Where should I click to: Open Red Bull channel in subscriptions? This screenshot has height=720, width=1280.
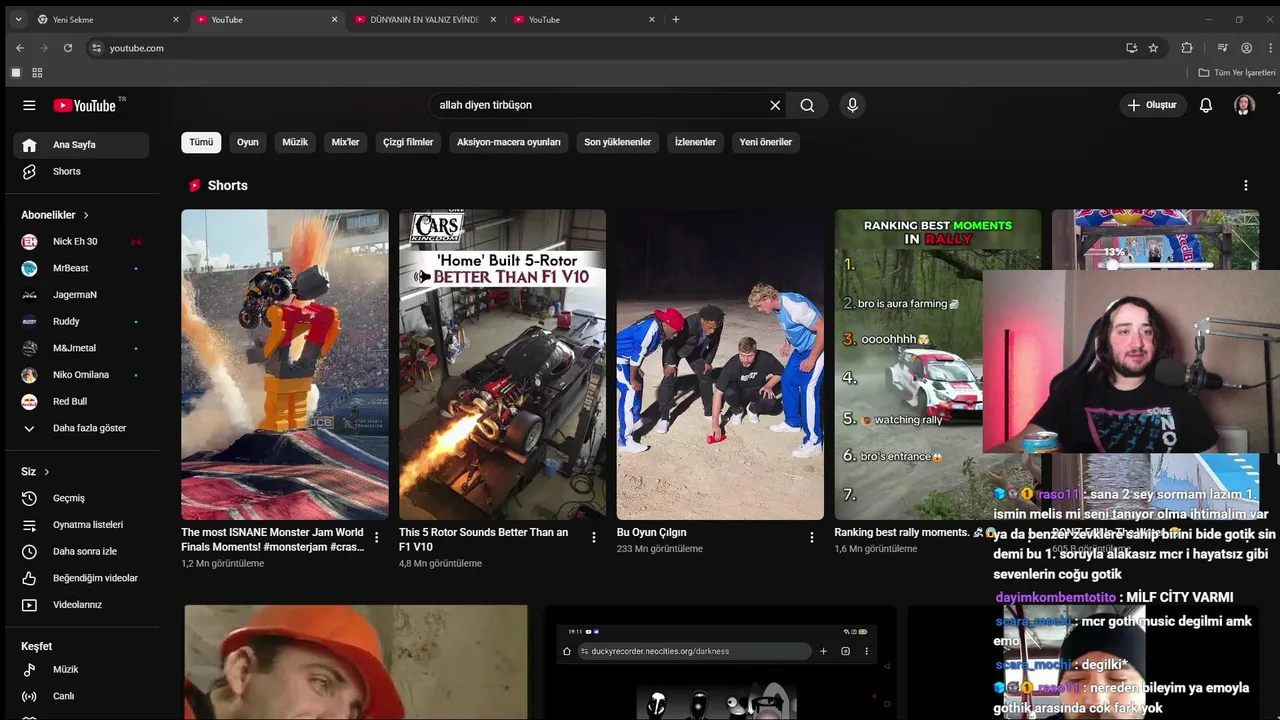(x=81, y=401)
